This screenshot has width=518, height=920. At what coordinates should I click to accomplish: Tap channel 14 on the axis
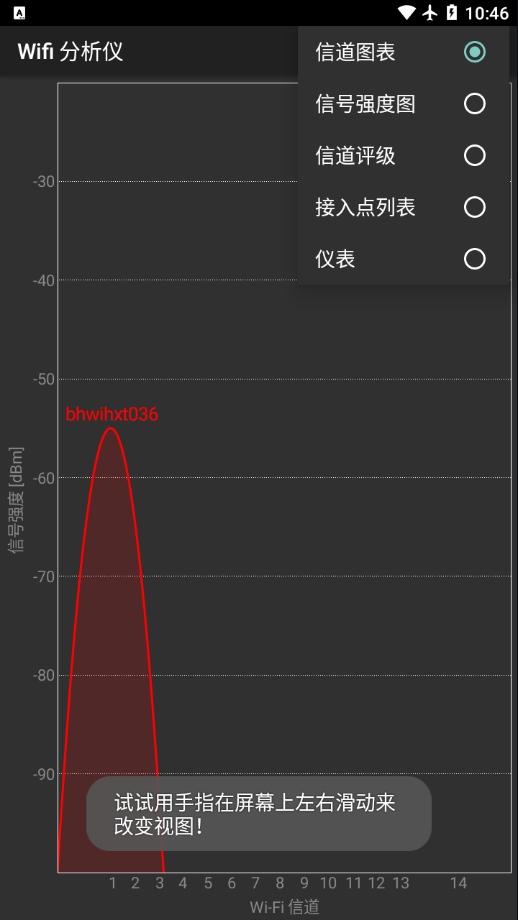pos(458,882)
